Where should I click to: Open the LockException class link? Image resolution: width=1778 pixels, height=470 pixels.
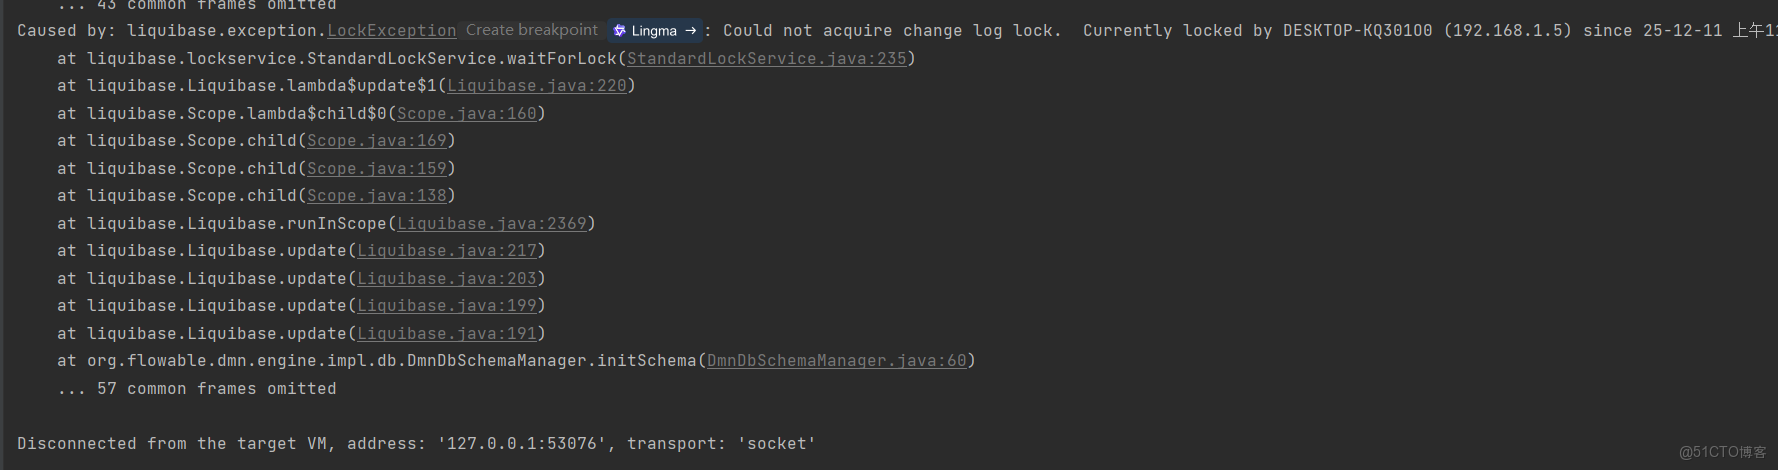[x=392, y=31]
